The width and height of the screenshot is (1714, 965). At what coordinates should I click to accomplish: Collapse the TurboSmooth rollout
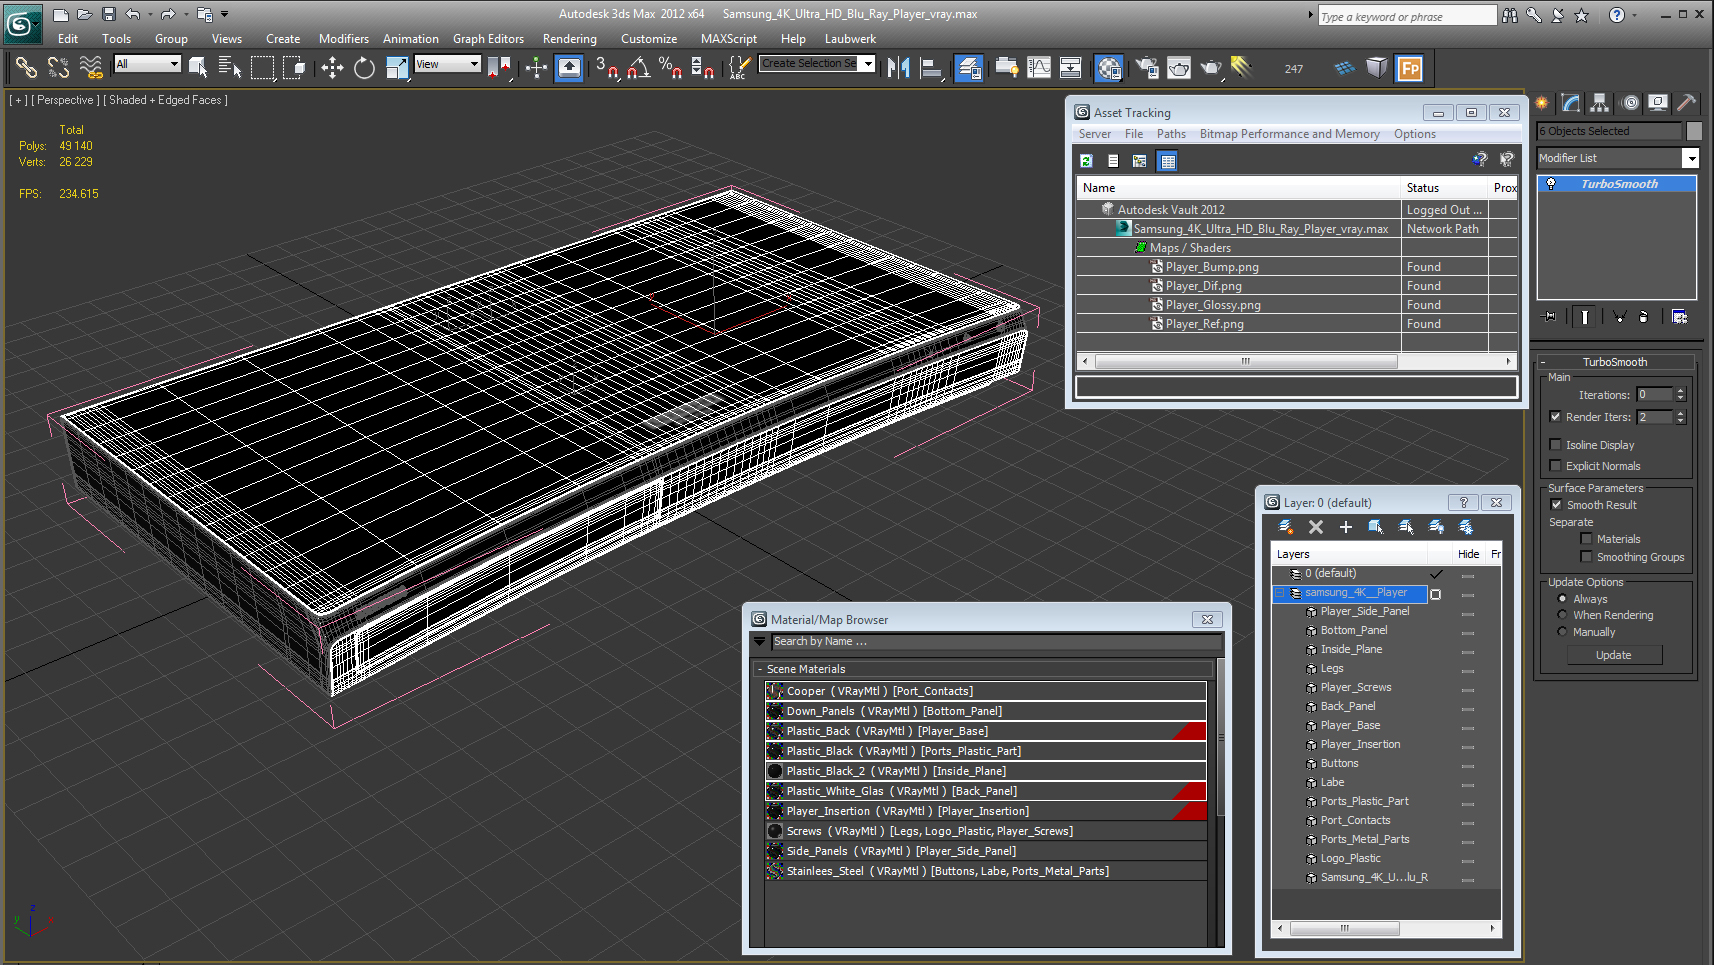click(x=1544, y=362)
